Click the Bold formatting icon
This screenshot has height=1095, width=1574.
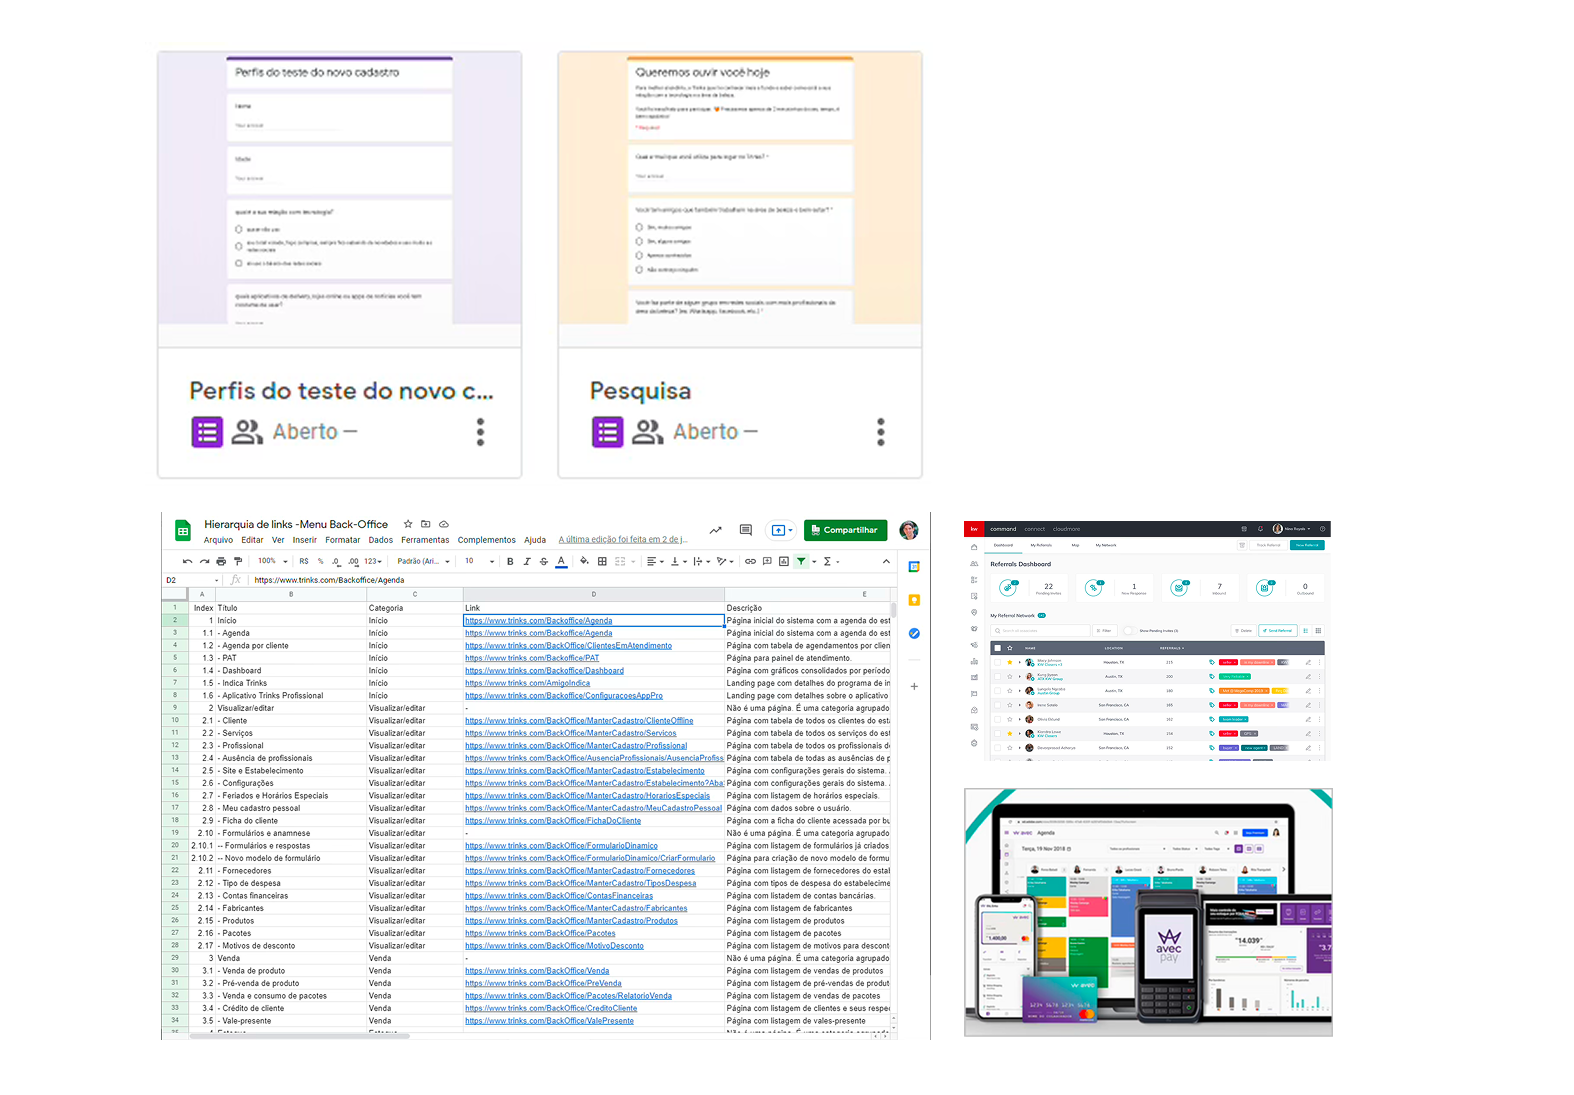pyautogui.click(x=510, y=562)
